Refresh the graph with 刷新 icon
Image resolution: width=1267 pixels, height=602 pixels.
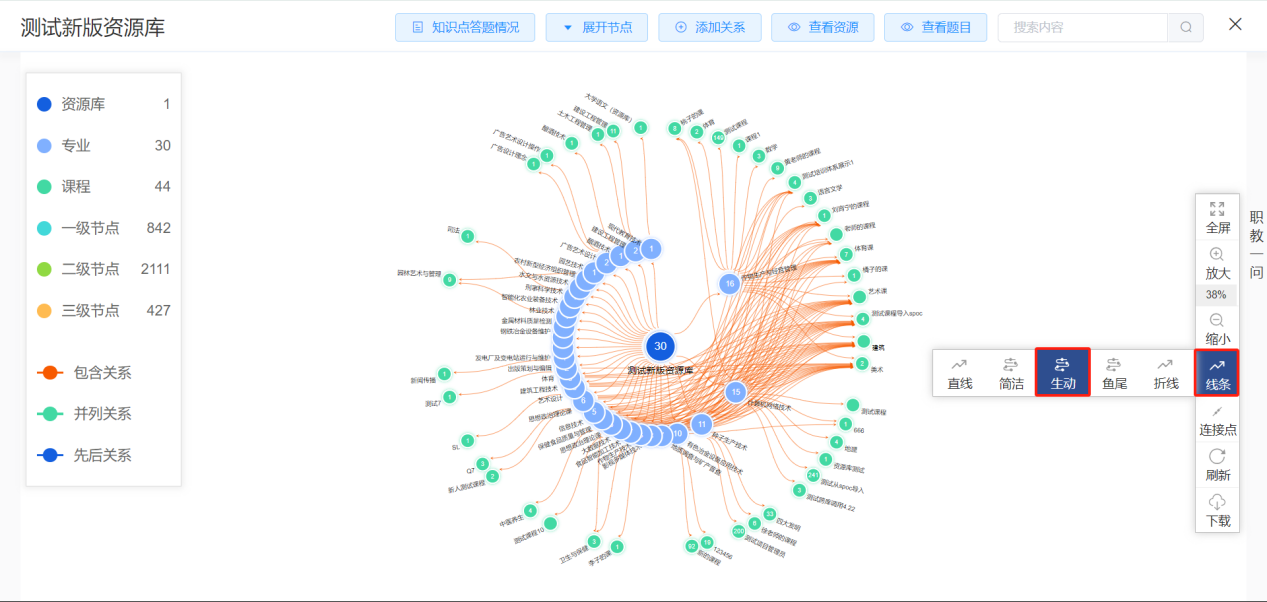click(1217, 456)
